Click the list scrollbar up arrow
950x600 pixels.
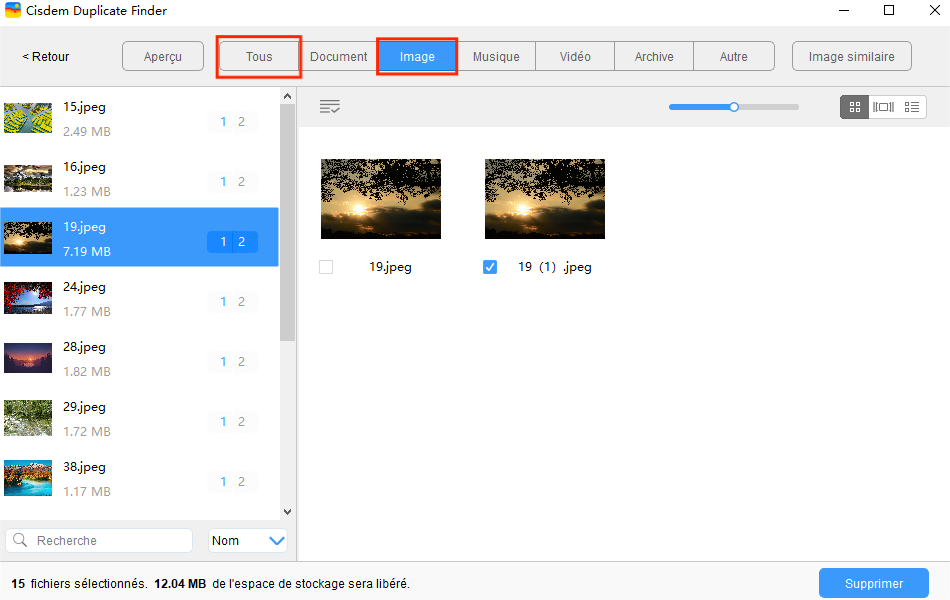click(x=287, y=96)
